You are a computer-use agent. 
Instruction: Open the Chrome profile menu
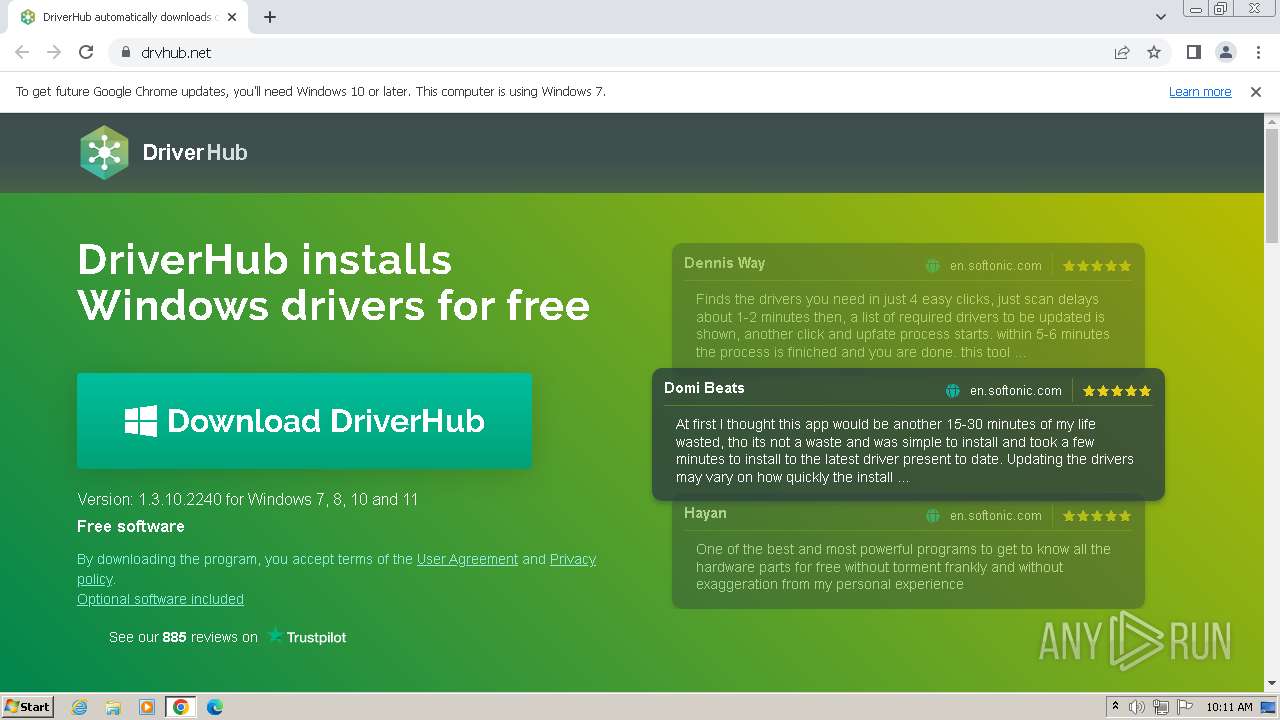click(x=1225, y=52)
